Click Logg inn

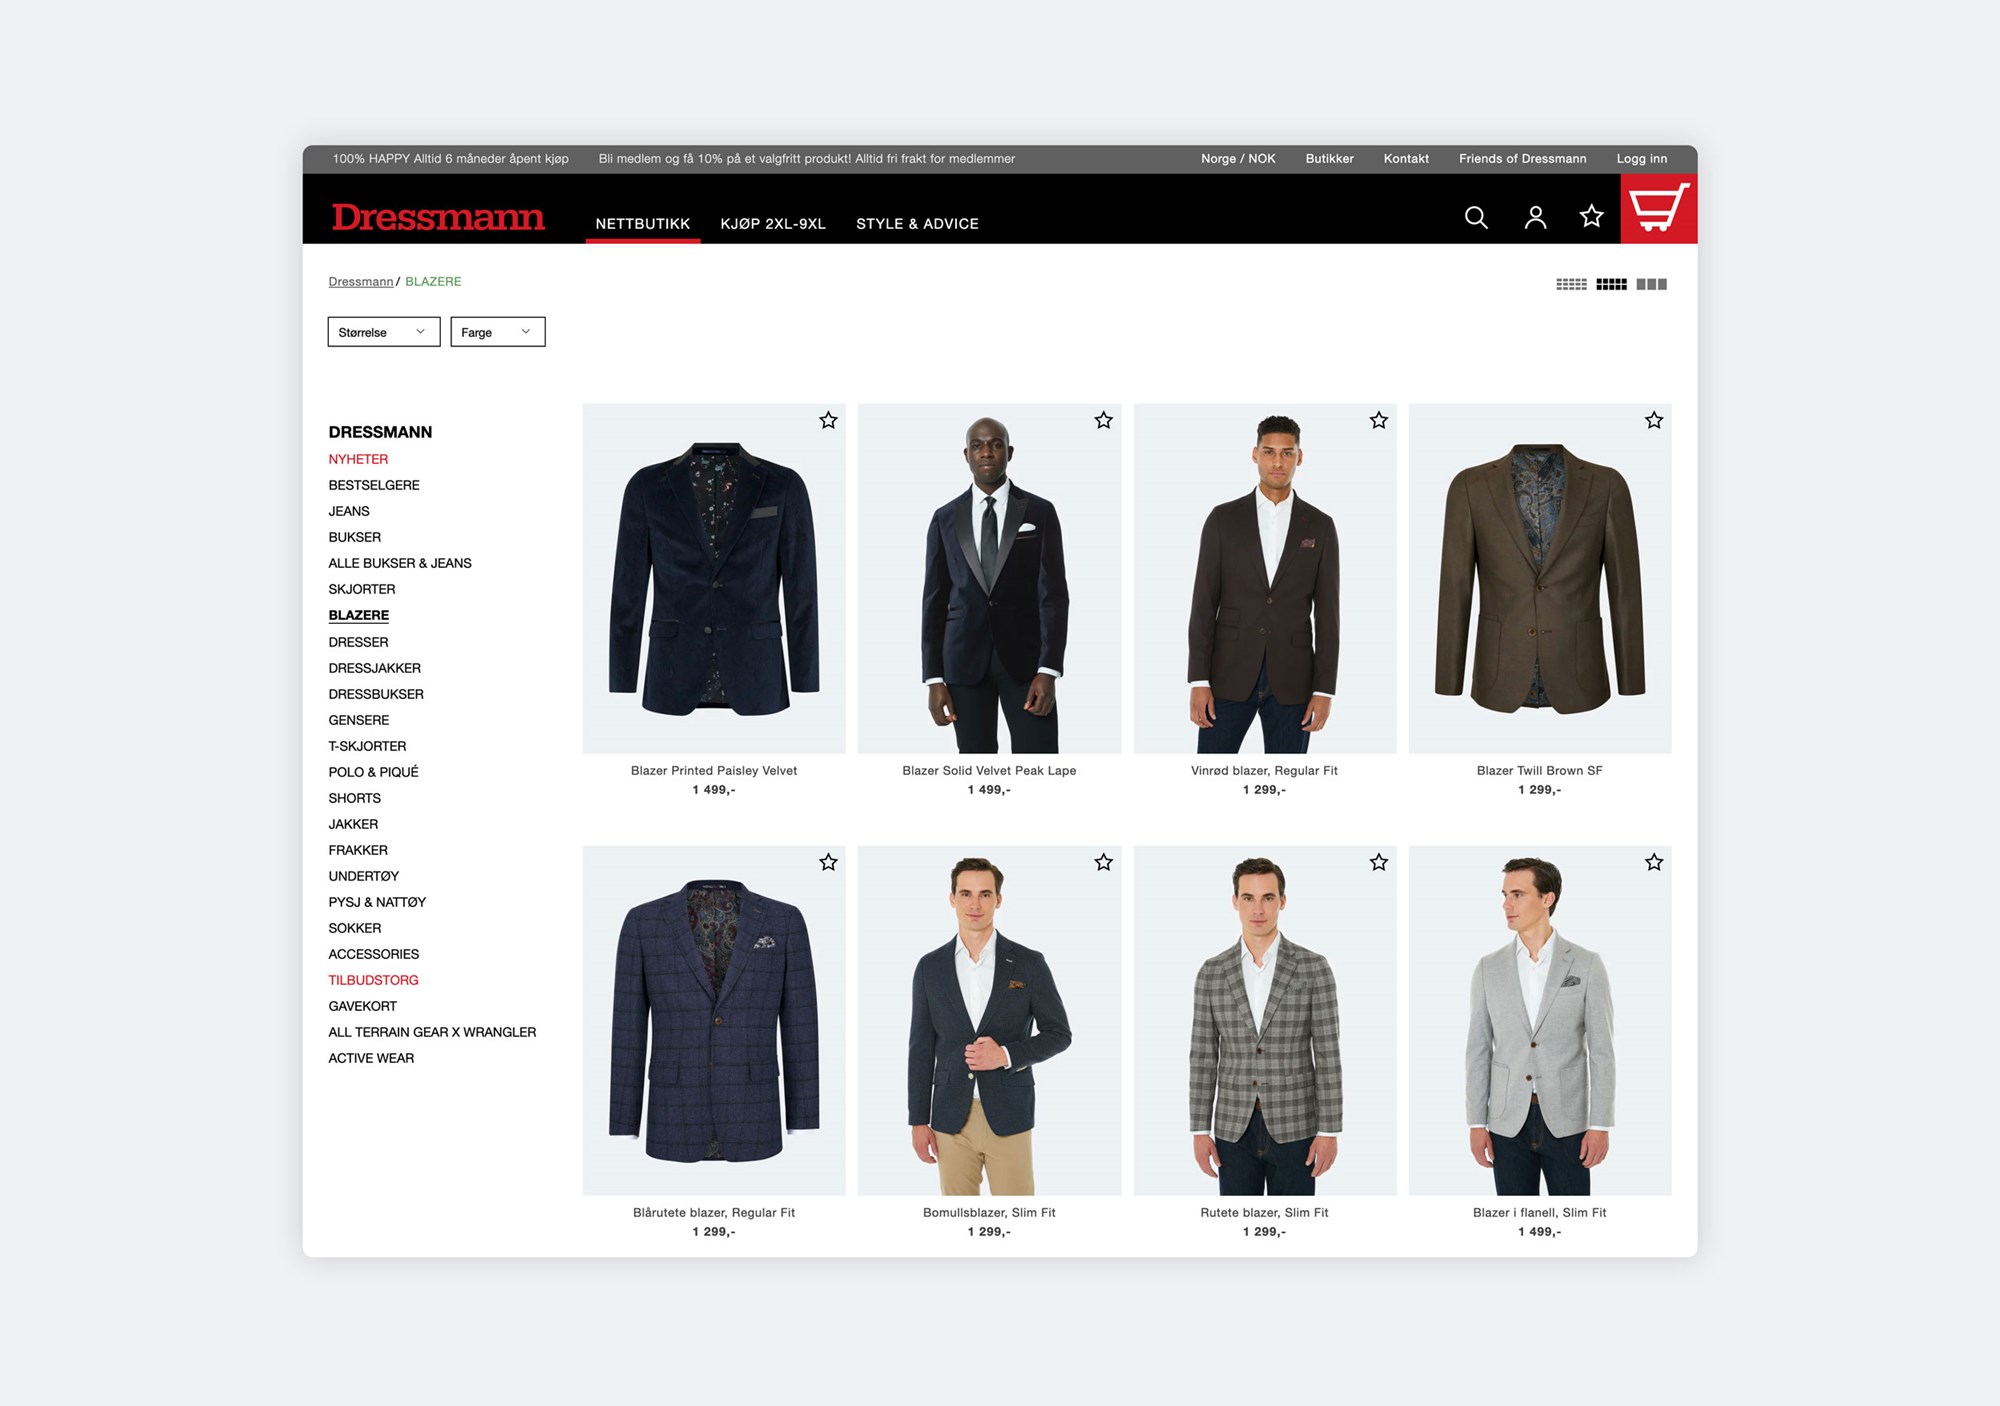point(1642,159)
